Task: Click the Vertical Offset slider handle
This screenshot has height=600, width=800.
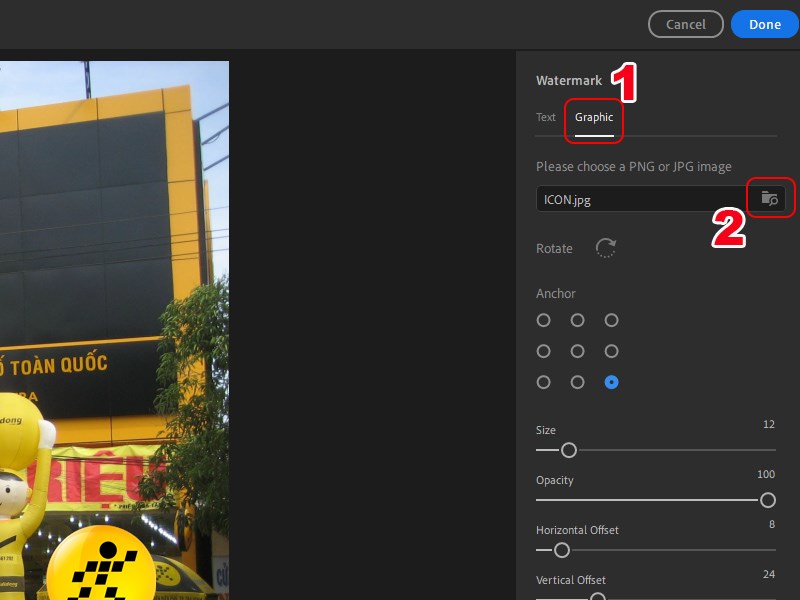Action: pyautogui.click(x=600, y=598)
